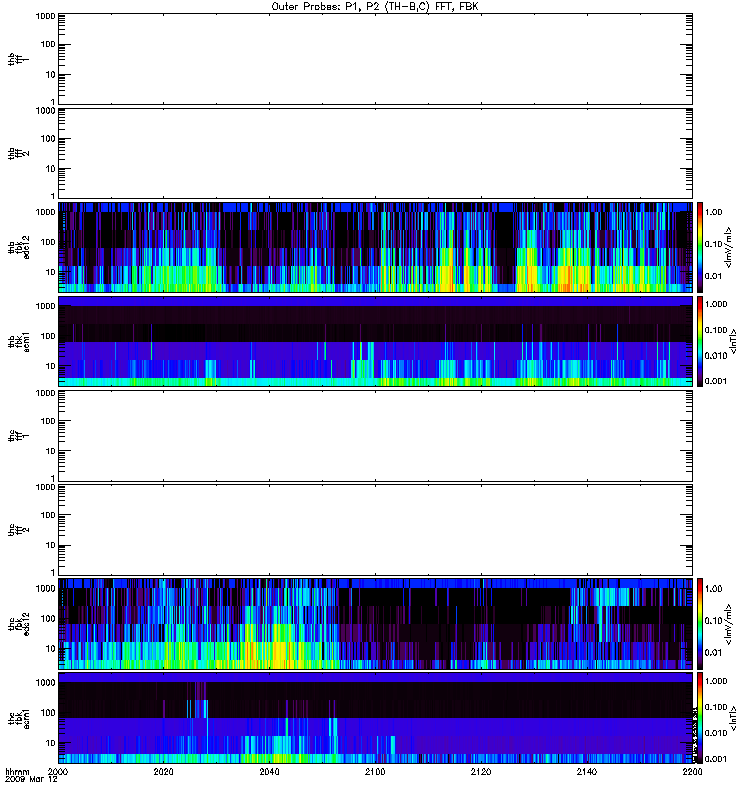
Task: Click the '2200' time axis label
Action: click(692, 771)
